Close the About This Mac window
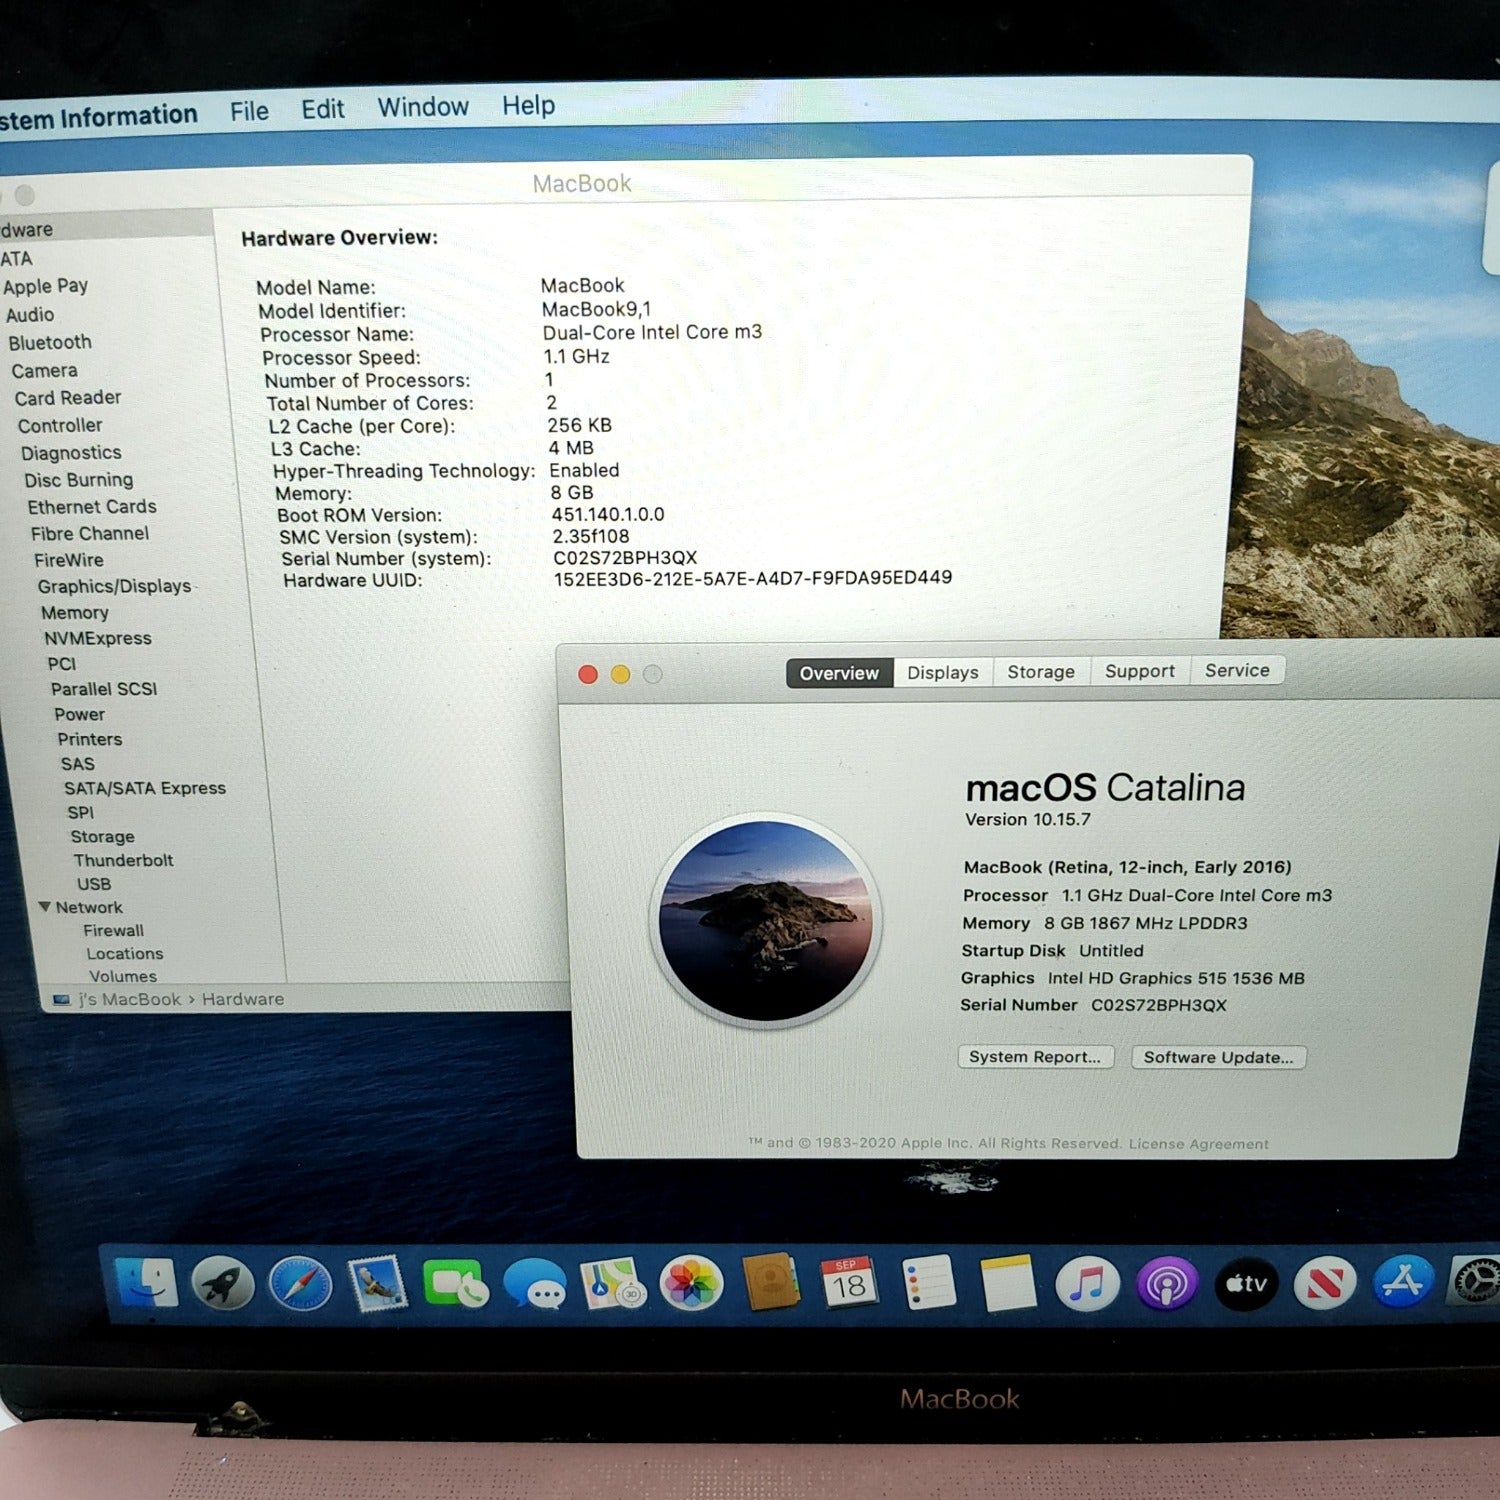The image size is (1500, 1500). (588, 675)
